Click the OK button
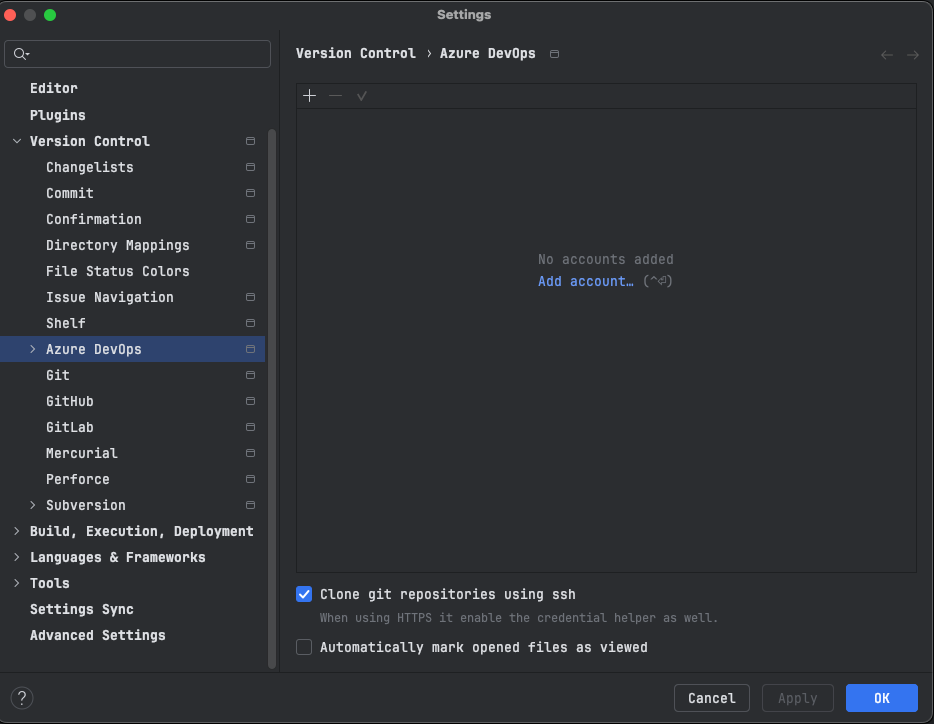934x724 pixels. tap(882, 698)
